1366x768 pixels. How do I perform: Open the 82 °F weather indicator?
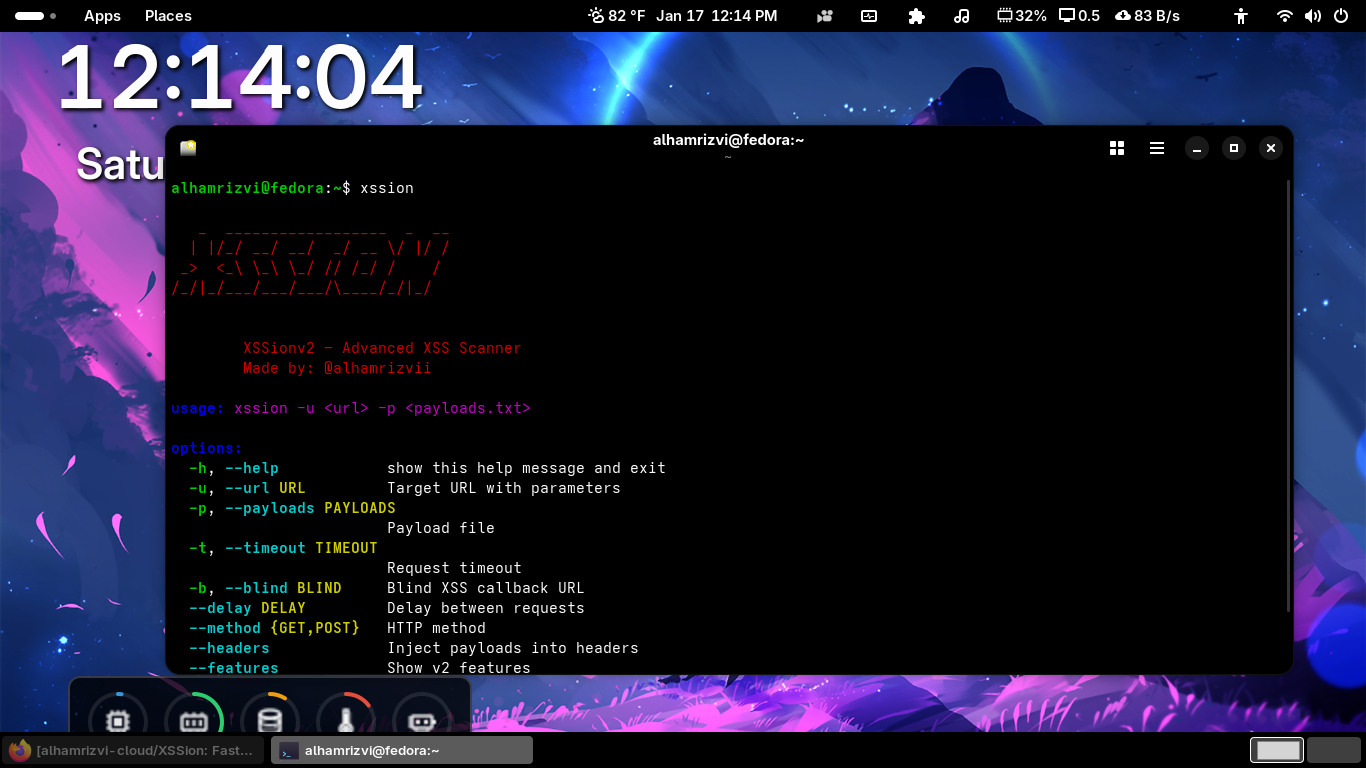click(x=617, y=16)
